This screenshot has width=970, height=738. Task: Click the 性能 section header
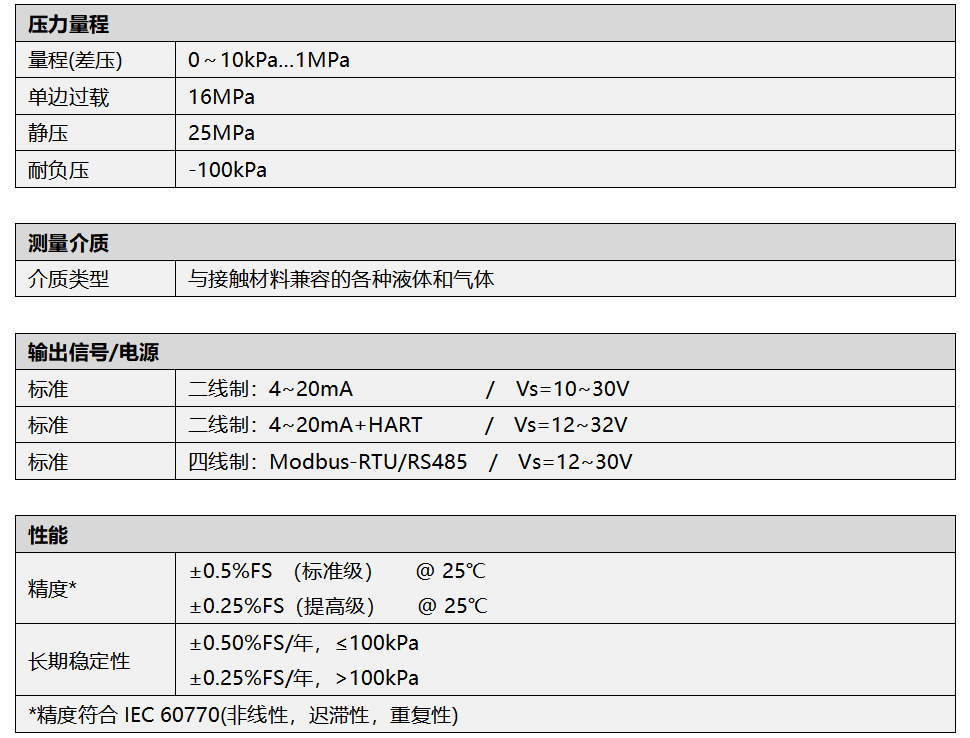[x=48, y=535]
